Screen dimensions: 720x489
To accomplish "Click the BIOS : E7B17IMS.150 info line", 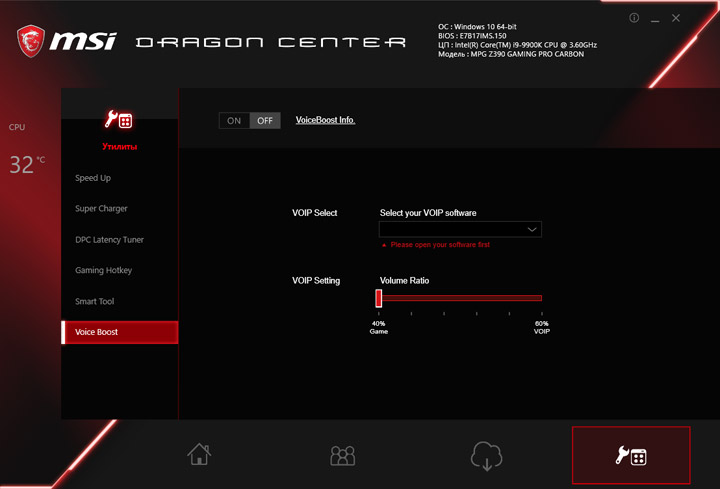I will pos(472,36).
